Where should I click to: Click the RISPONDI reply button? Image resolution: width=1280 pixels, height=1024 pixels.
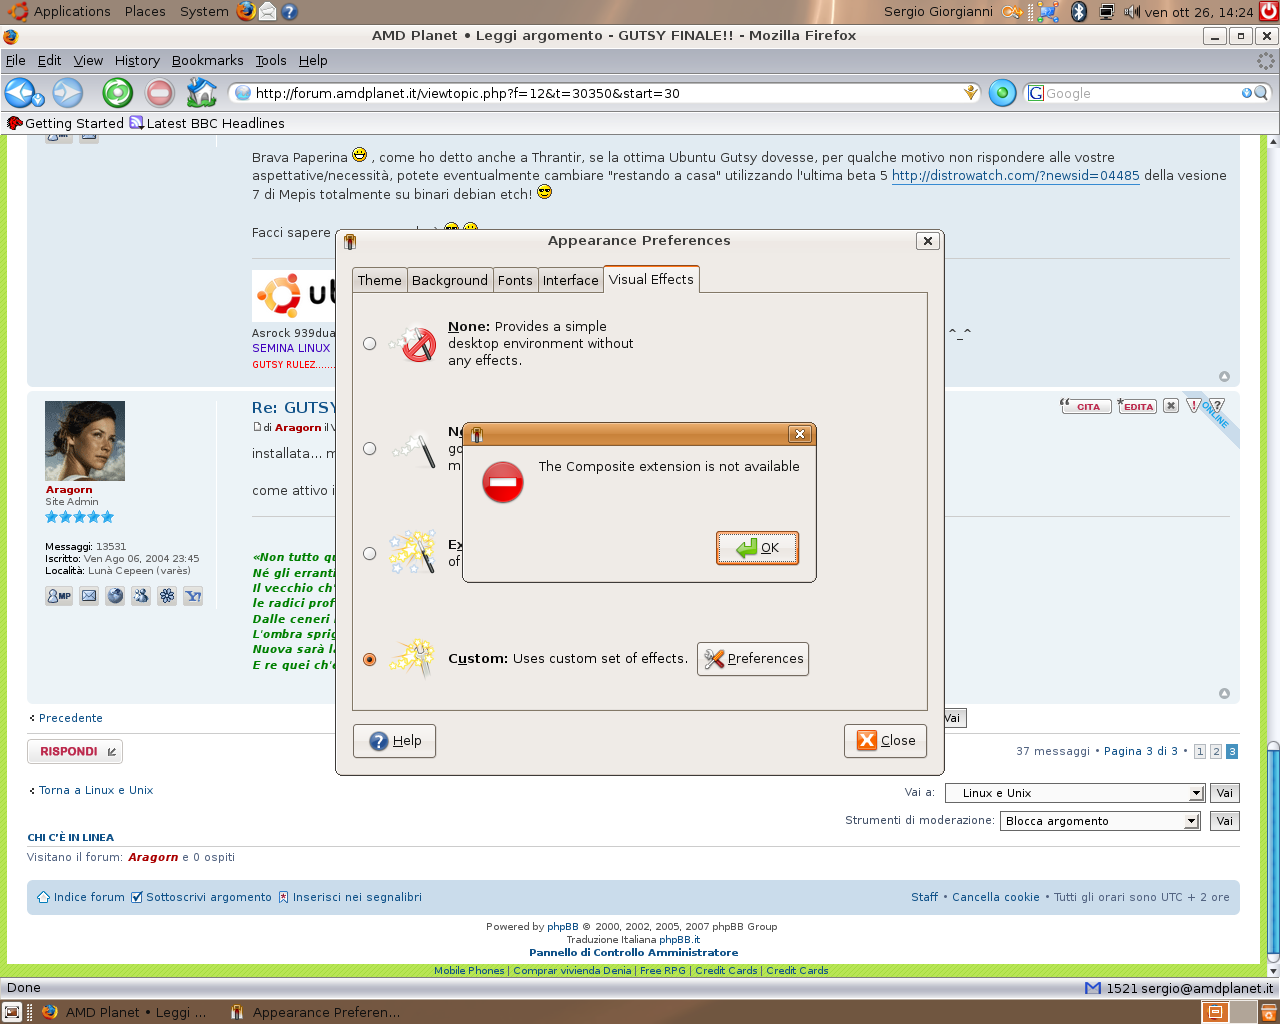(75, 752)
